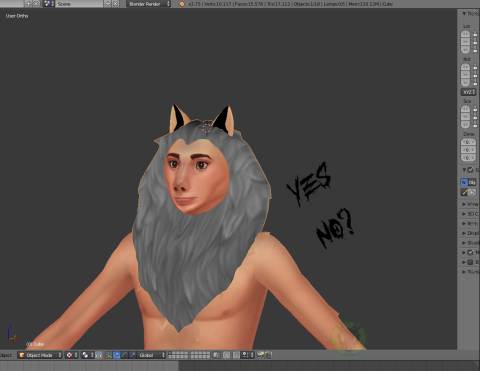The image size is (480, 371).
Task: Click the Blender logo icon in the header
Action: pos(182,4)
